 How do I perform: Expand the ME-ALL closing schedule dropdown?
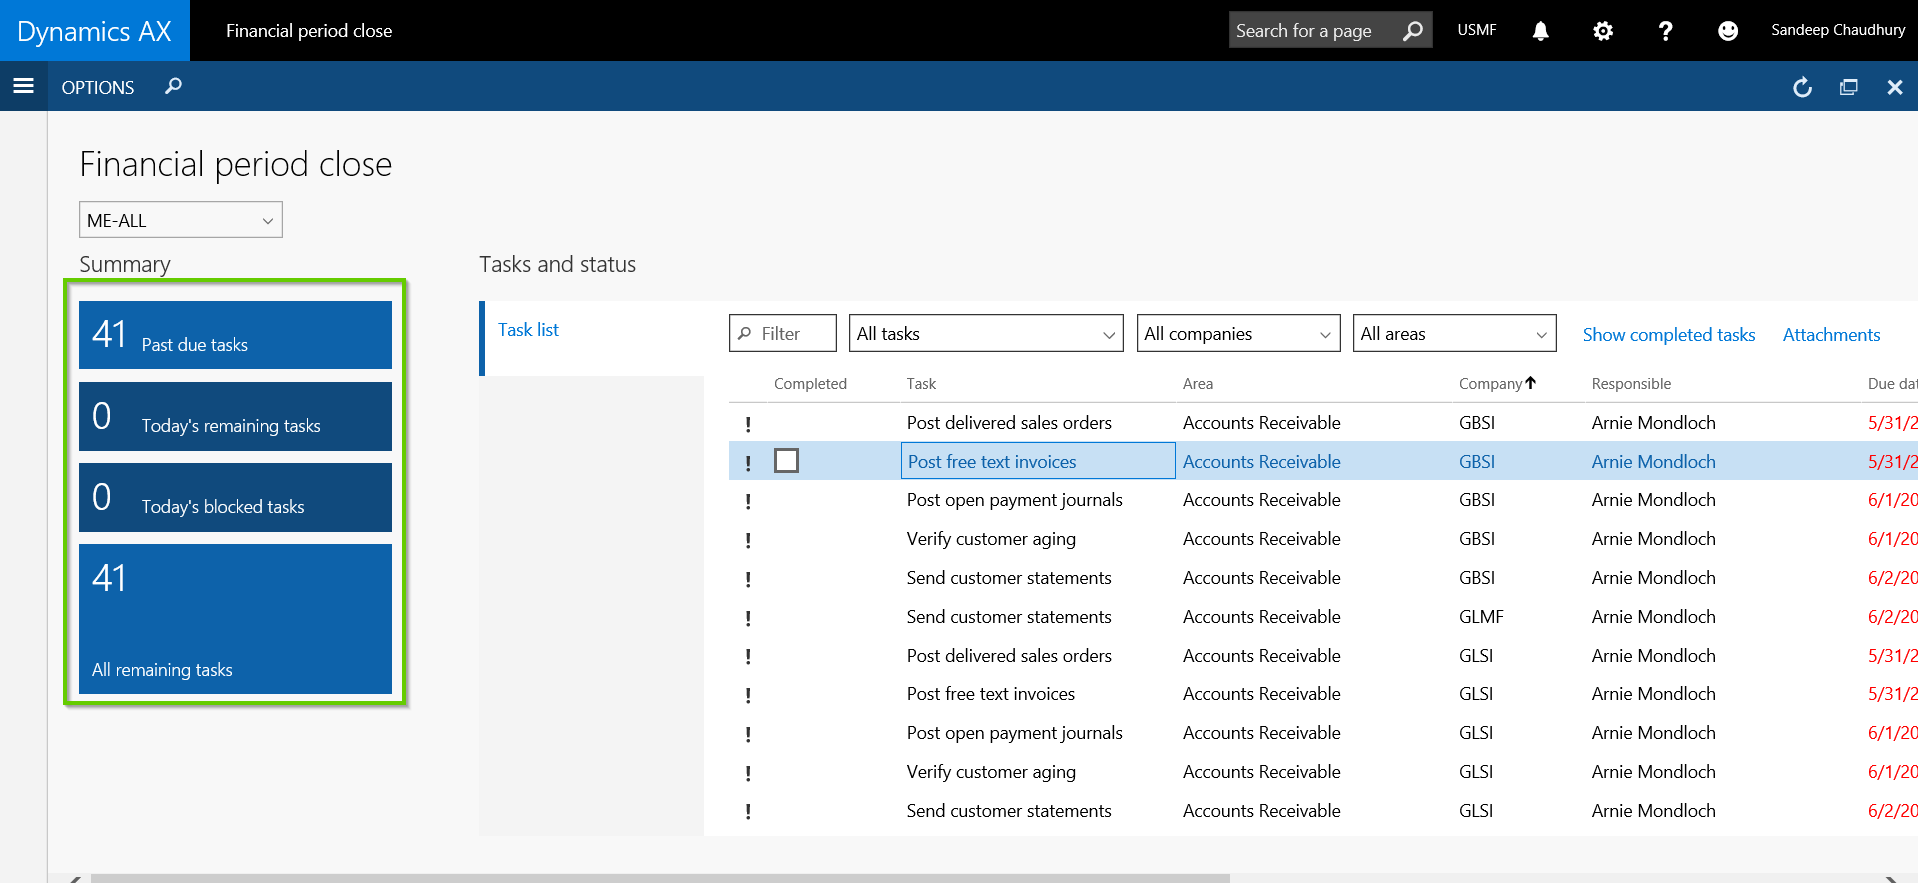coord(181,220)
